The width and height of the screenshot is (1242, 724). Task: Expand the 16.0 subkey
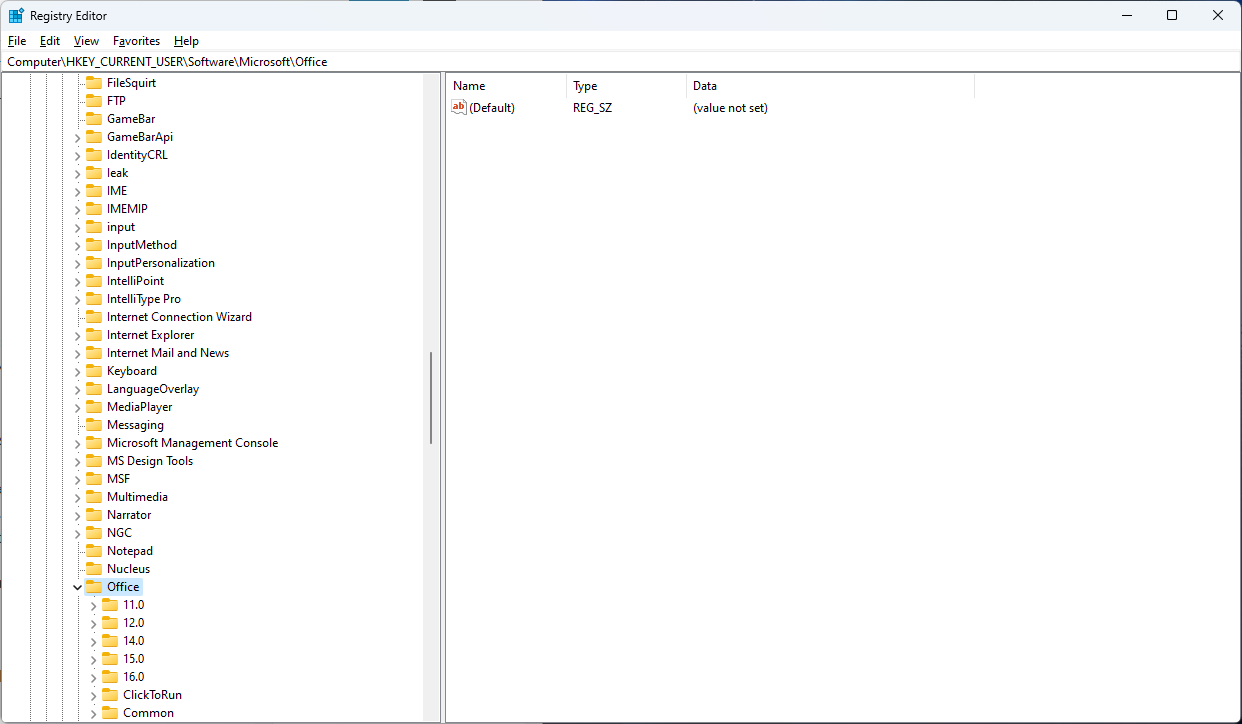coord(94,677)
